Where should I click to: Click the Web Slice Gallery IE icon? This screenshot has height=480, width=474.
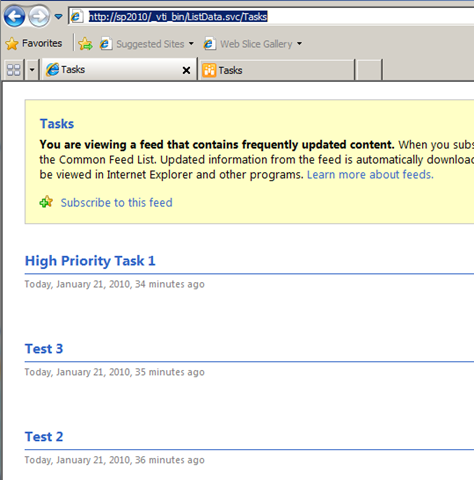pyautogui.click(x=209, y=44)
